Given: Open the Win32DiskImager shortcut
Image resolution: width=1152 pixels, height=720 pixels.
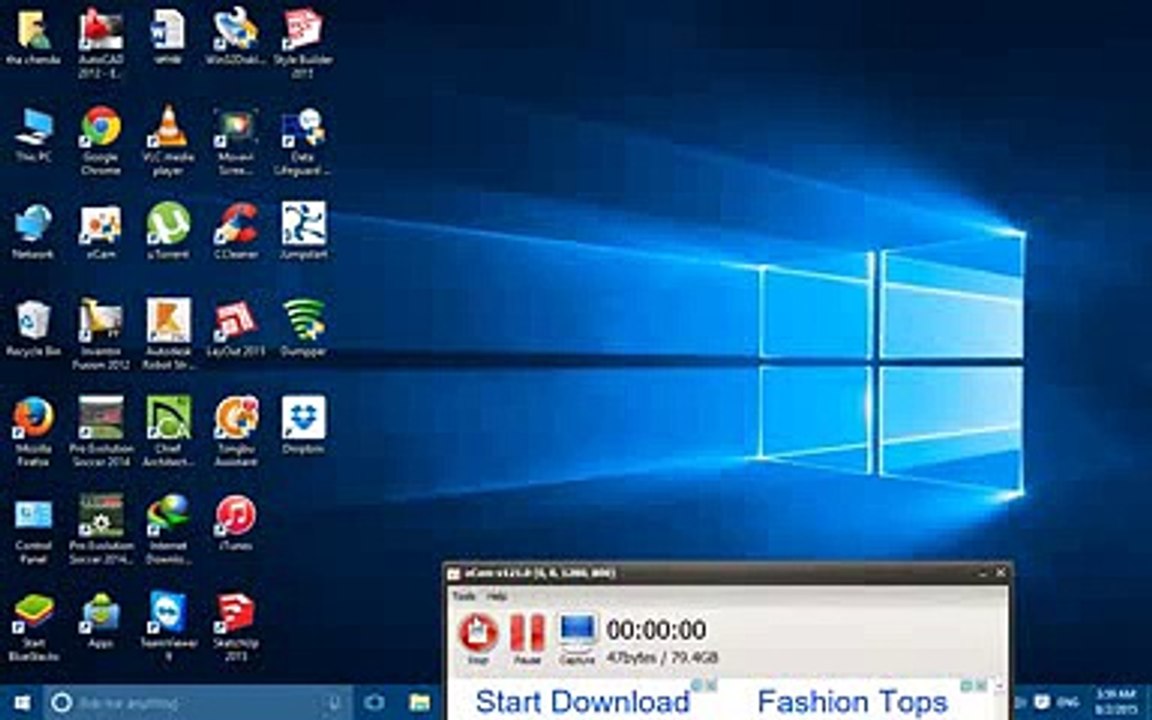Looking at the screenshot, I should click(x=235, y=35).
